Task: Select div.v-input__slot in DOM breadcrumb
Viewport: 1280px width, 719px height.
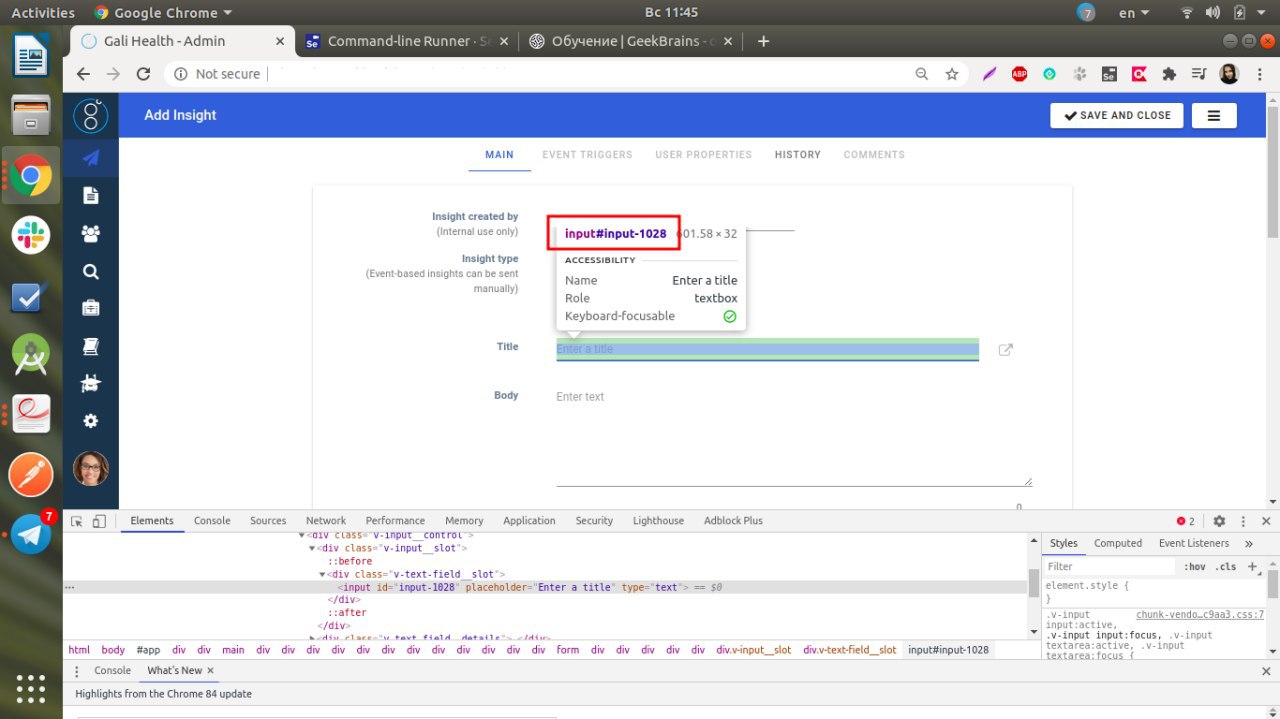Action: pyautogui.click(x=753, y=650)
